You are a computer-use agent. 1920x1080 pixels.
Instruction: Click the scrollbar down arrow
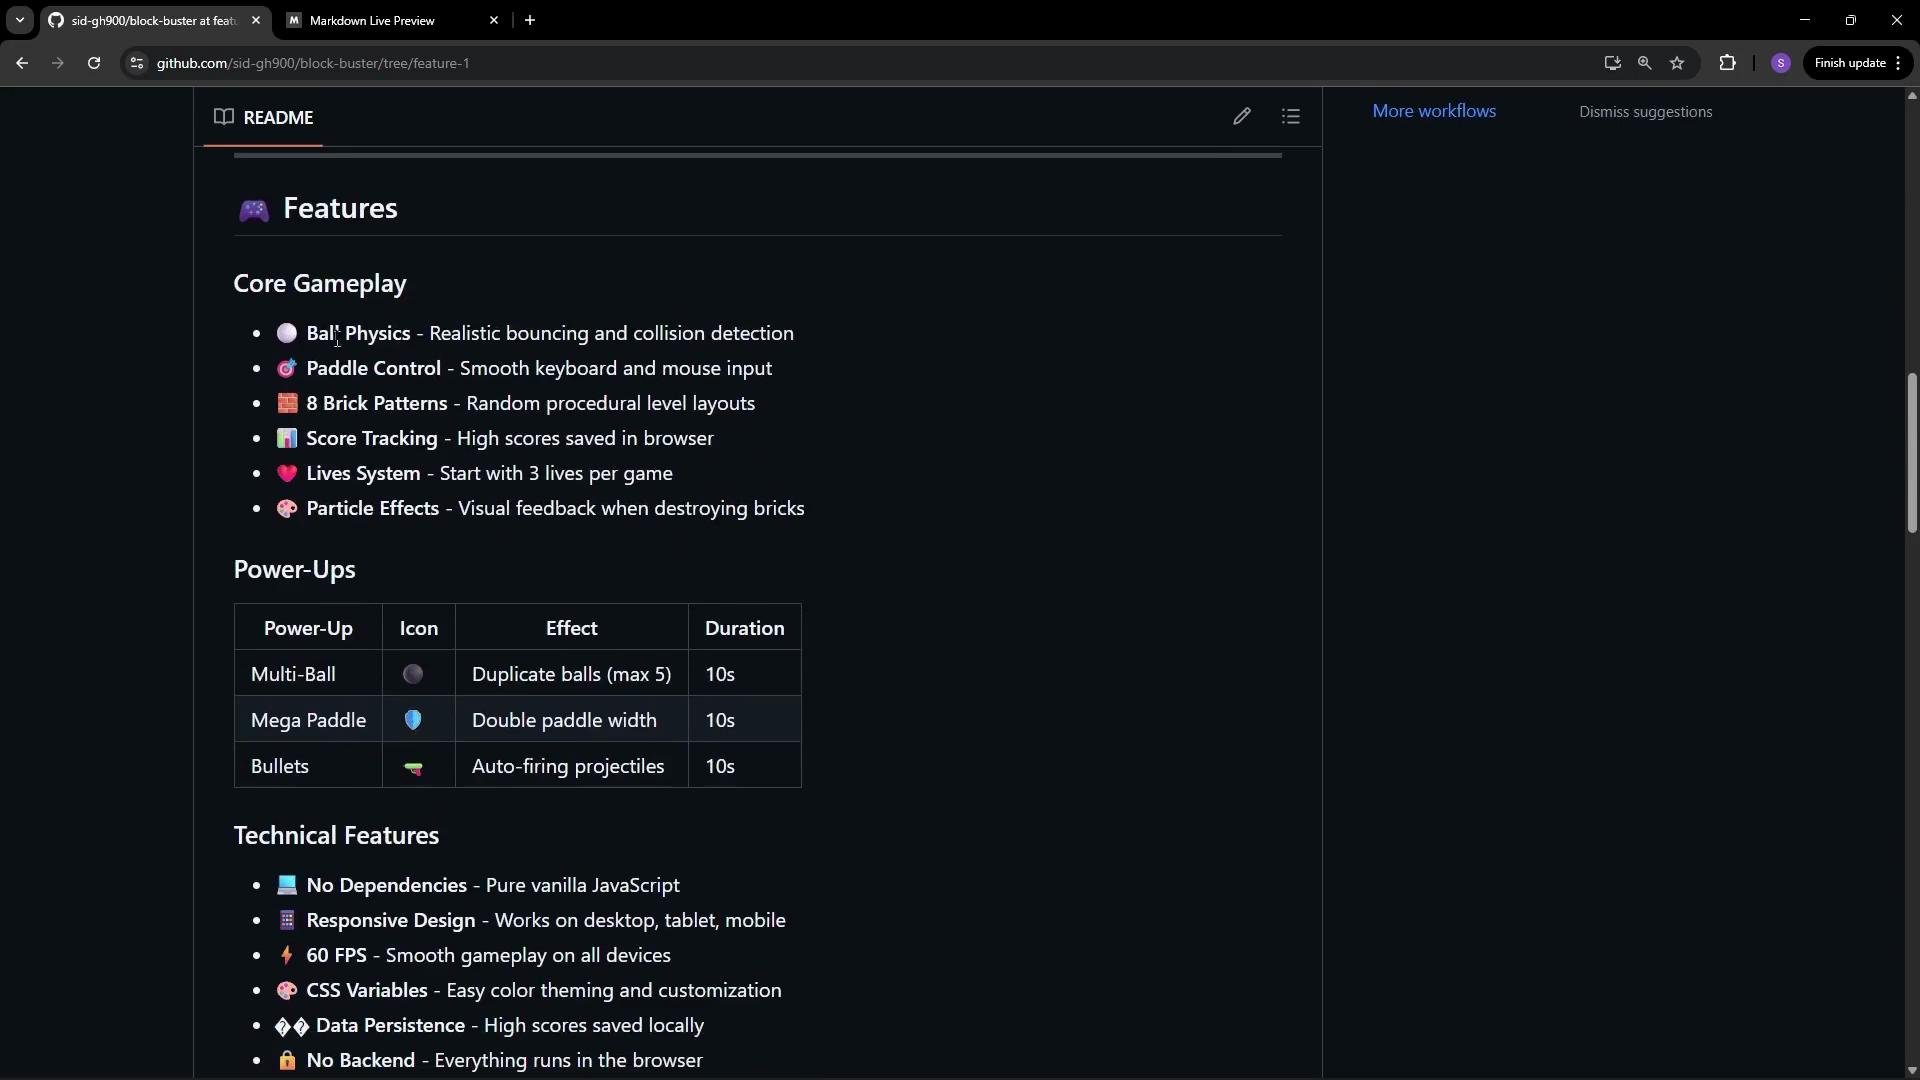(x=1911, y=1070)
